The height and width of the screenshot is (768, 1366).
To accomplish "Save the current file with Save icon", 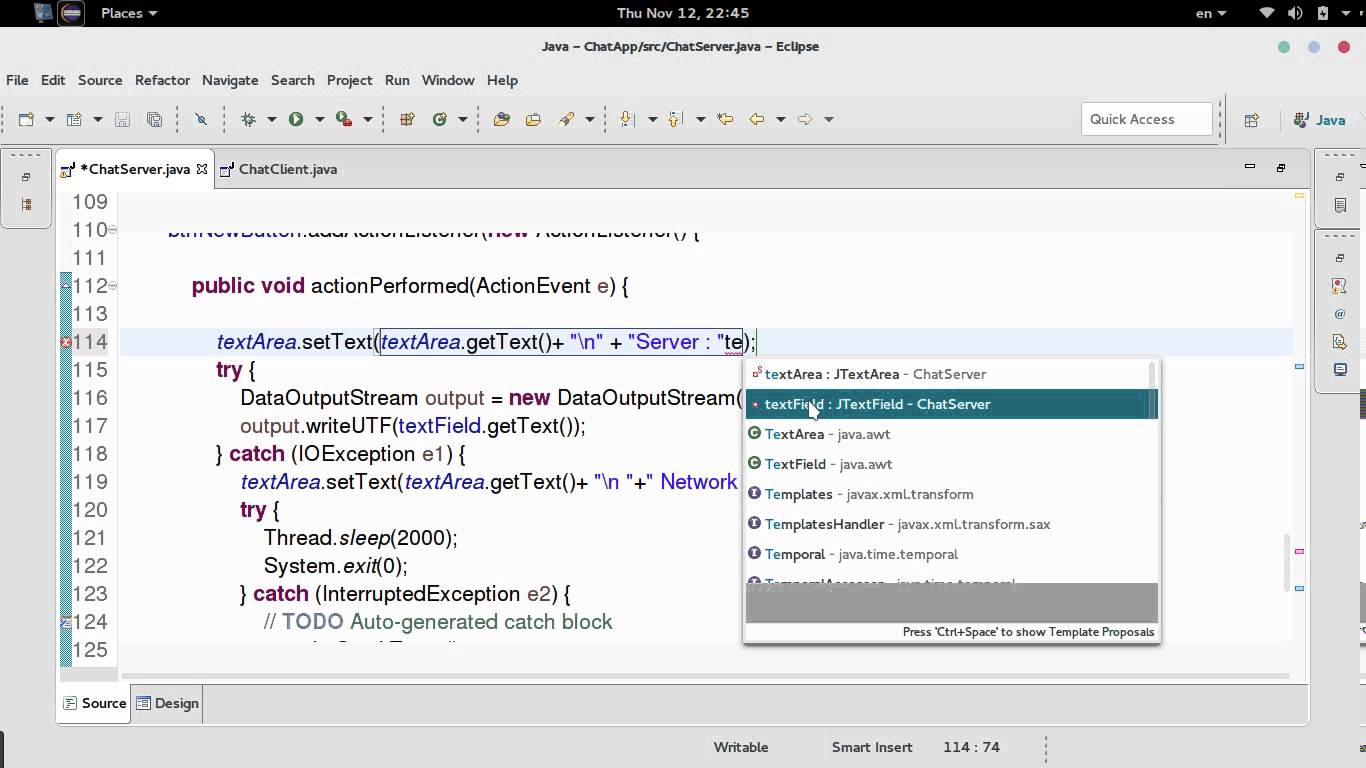I will (x=122, y=119).
